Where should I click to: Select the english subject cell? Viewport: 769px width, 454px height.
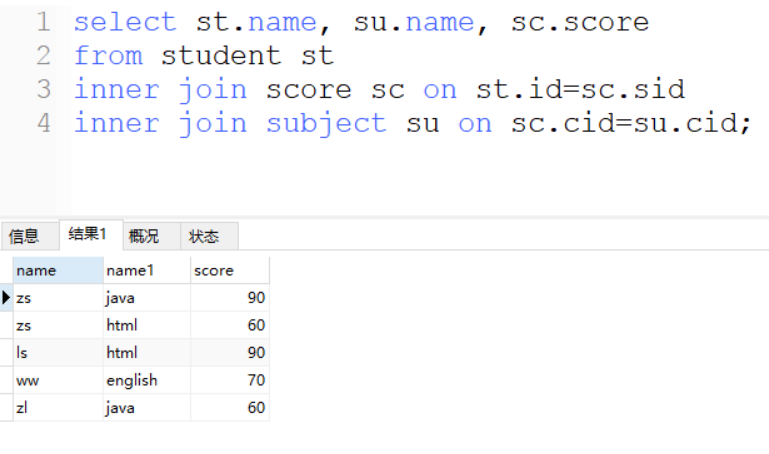(x=147, y=380)
